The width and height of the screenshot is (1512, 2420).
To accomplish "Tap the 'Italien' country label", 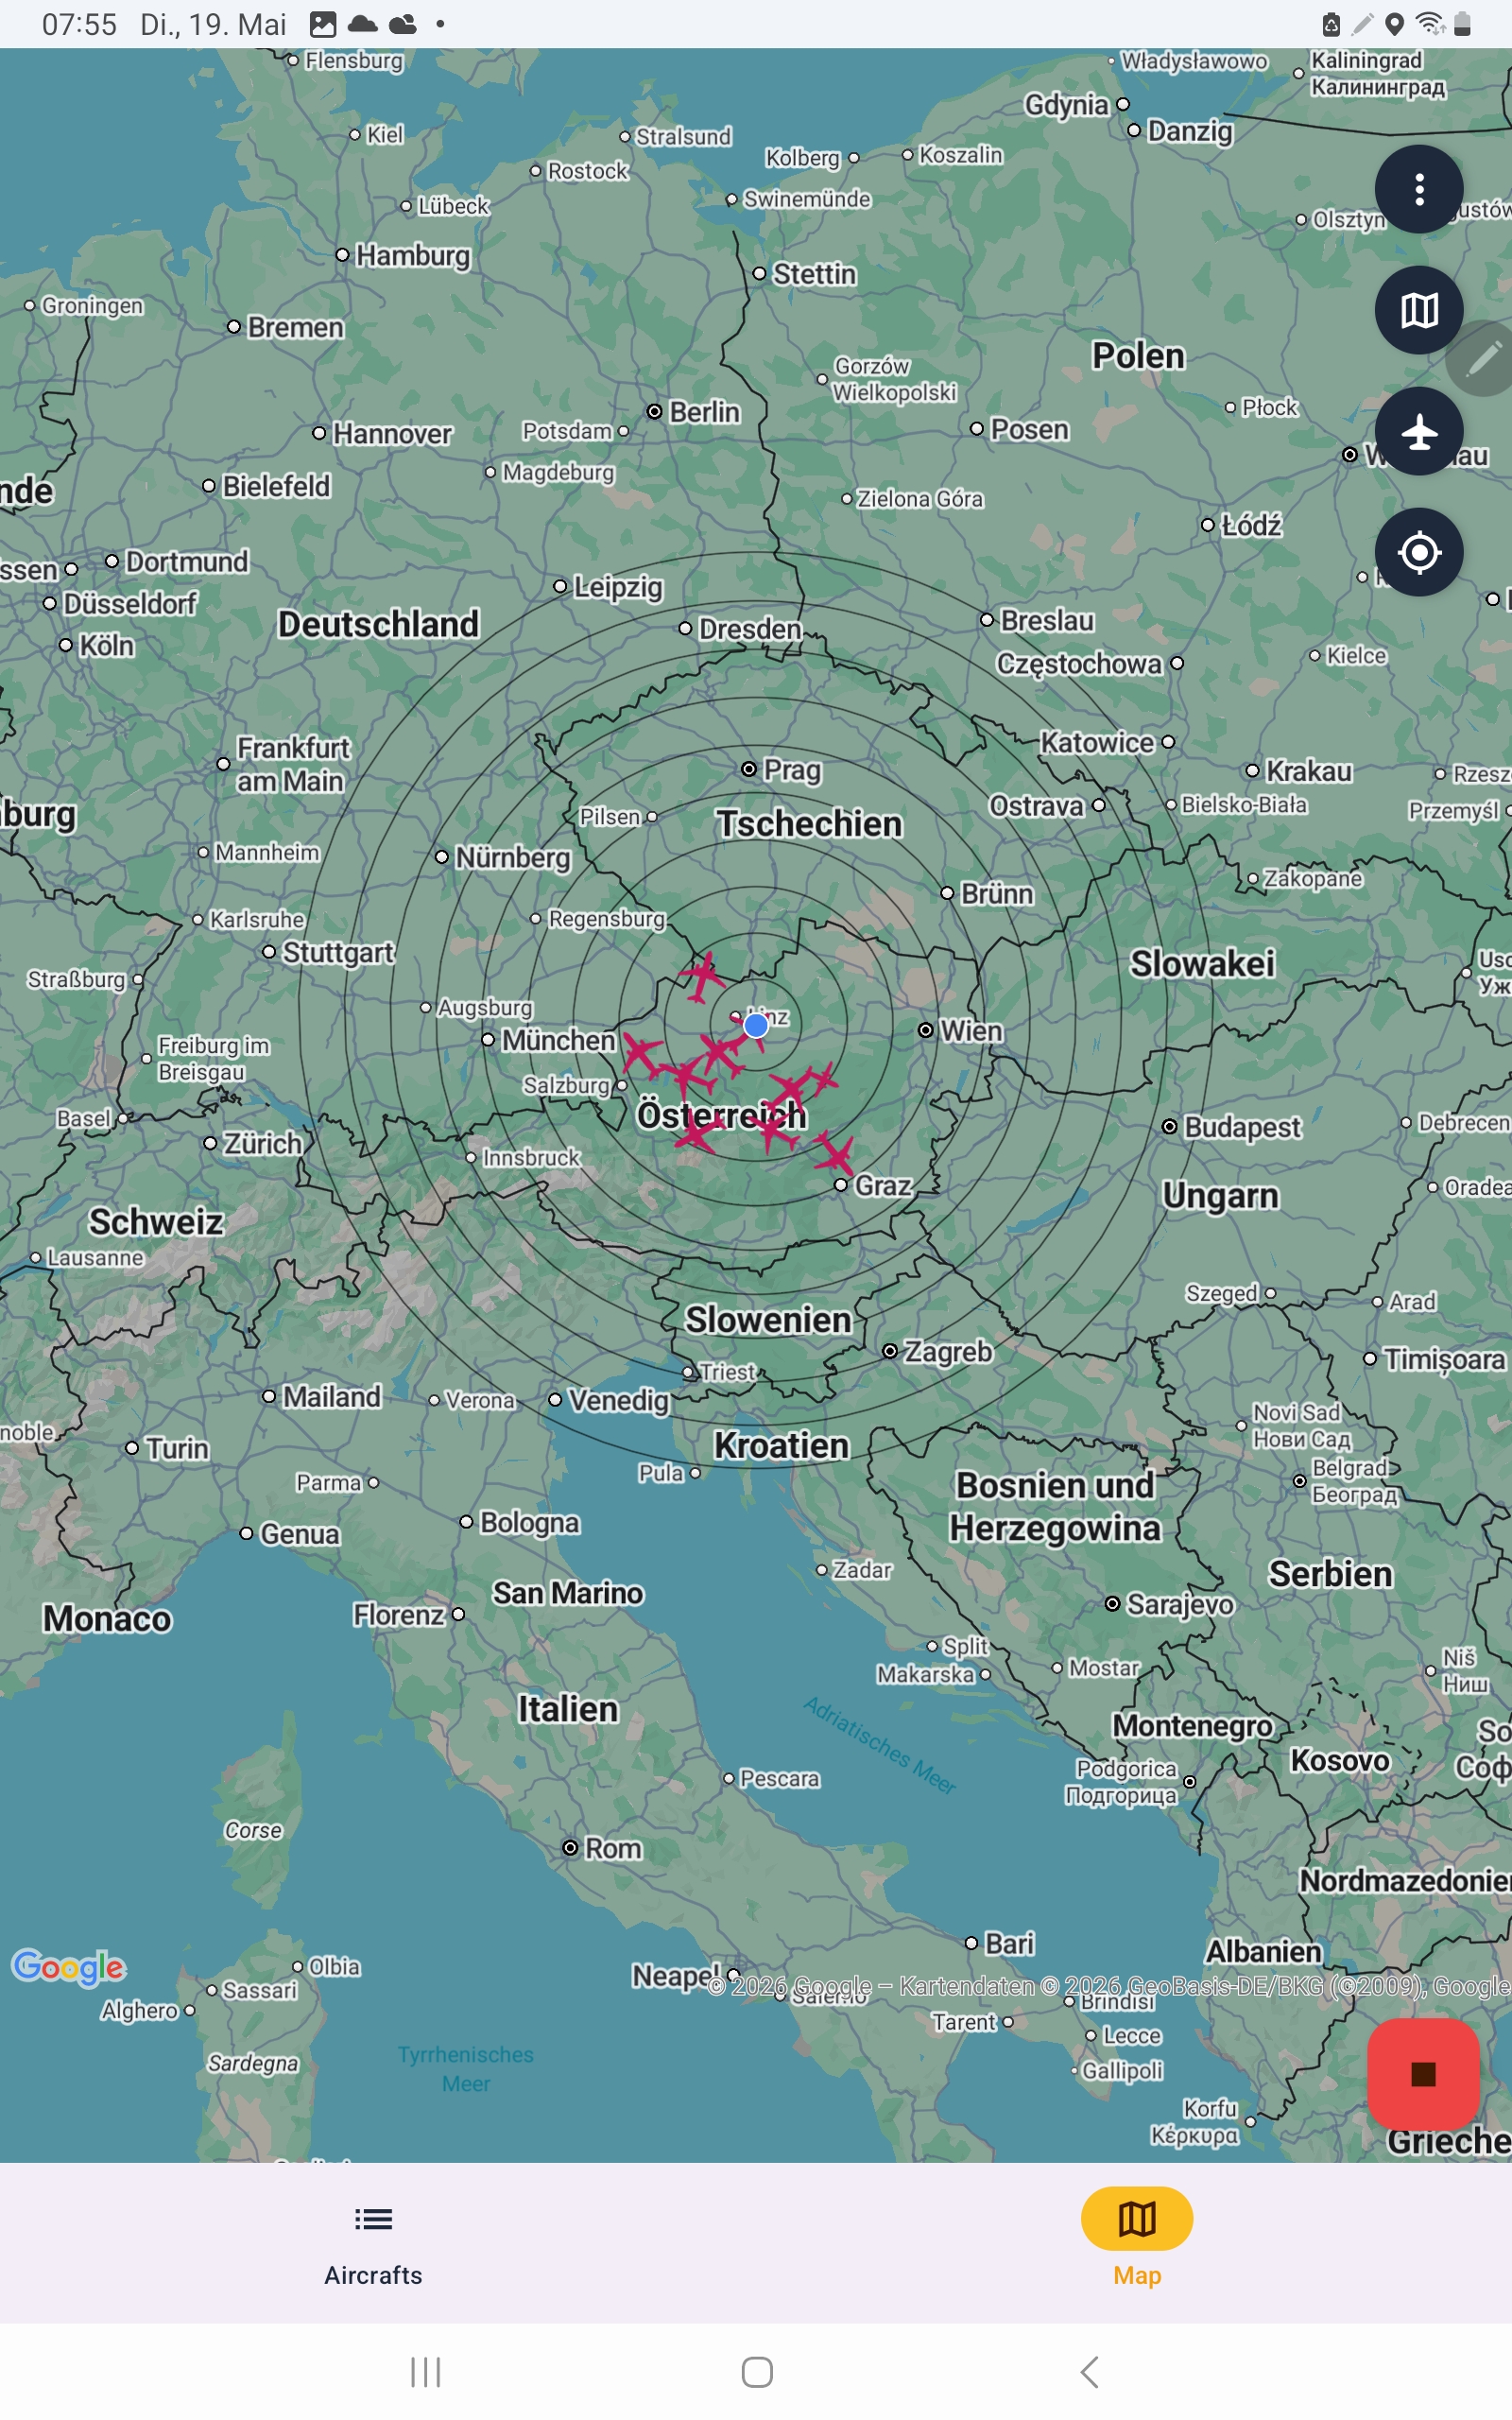I will [x=567, y=1709].
